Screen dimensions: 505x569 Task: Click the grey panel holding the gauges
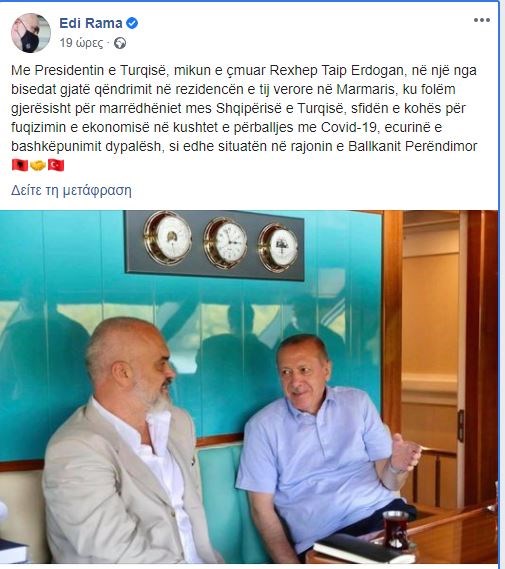214,245
